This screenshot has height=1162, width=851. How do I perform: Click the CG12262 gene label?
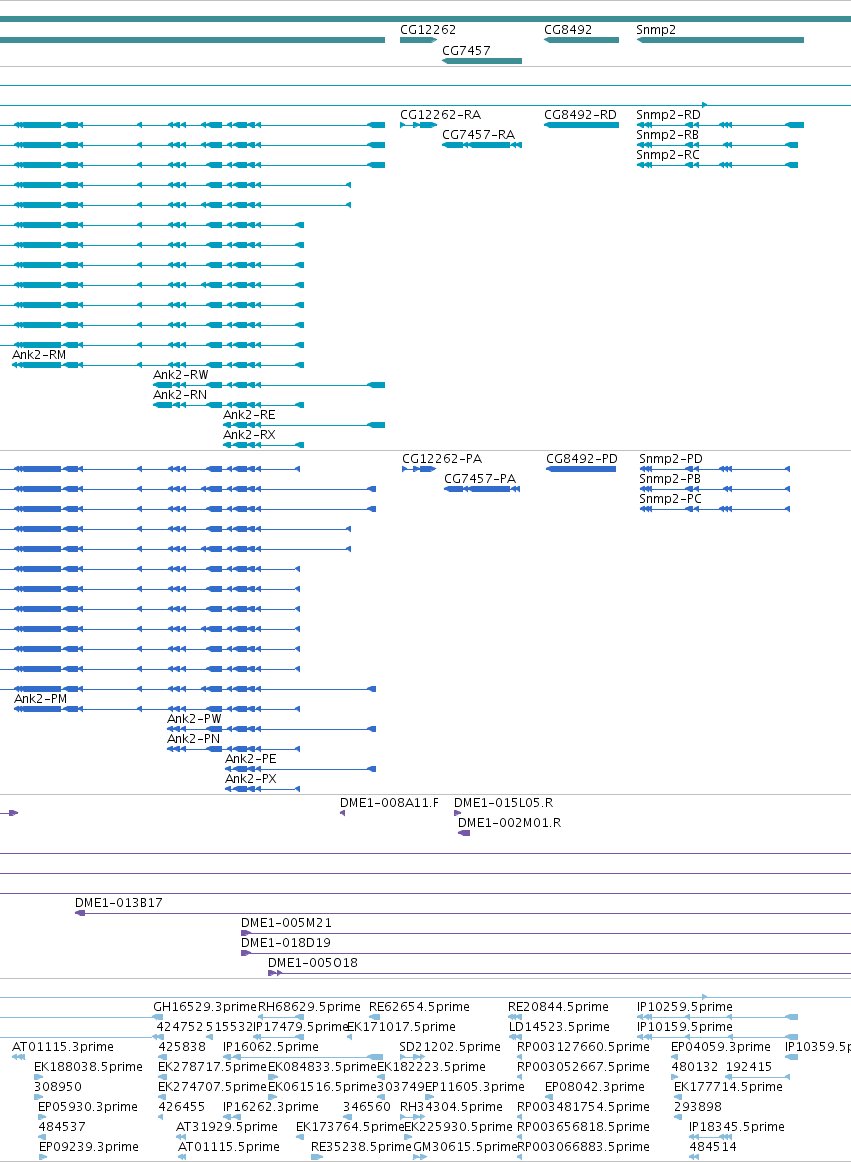(428, 30)
